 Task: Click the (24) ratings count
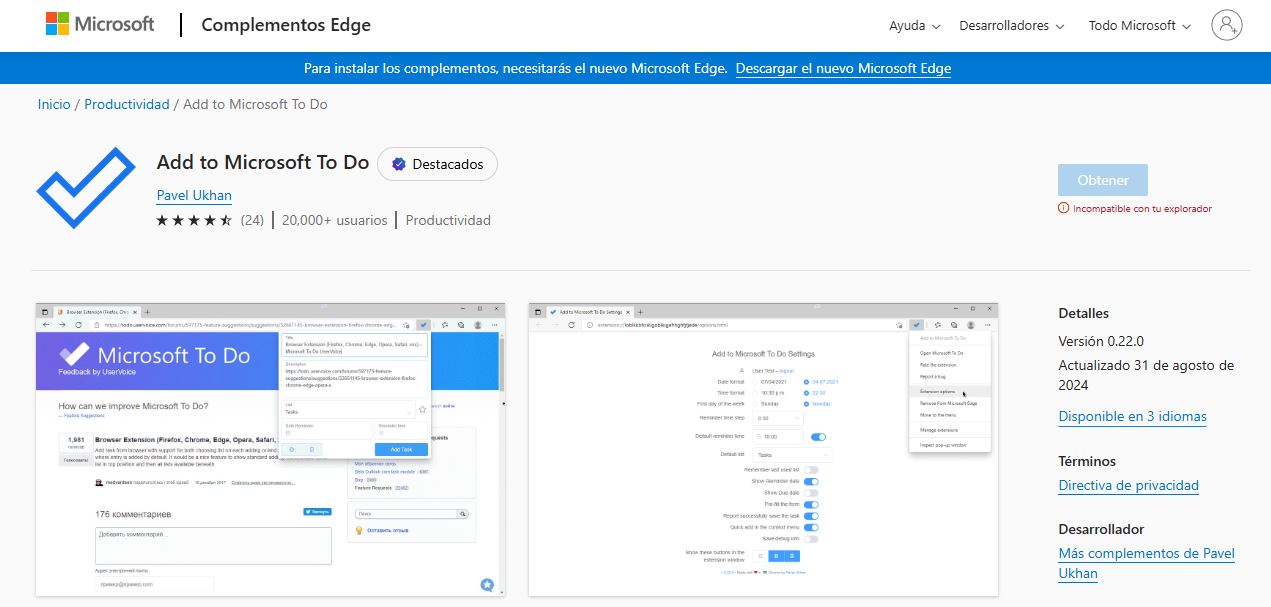coord(252,220)
